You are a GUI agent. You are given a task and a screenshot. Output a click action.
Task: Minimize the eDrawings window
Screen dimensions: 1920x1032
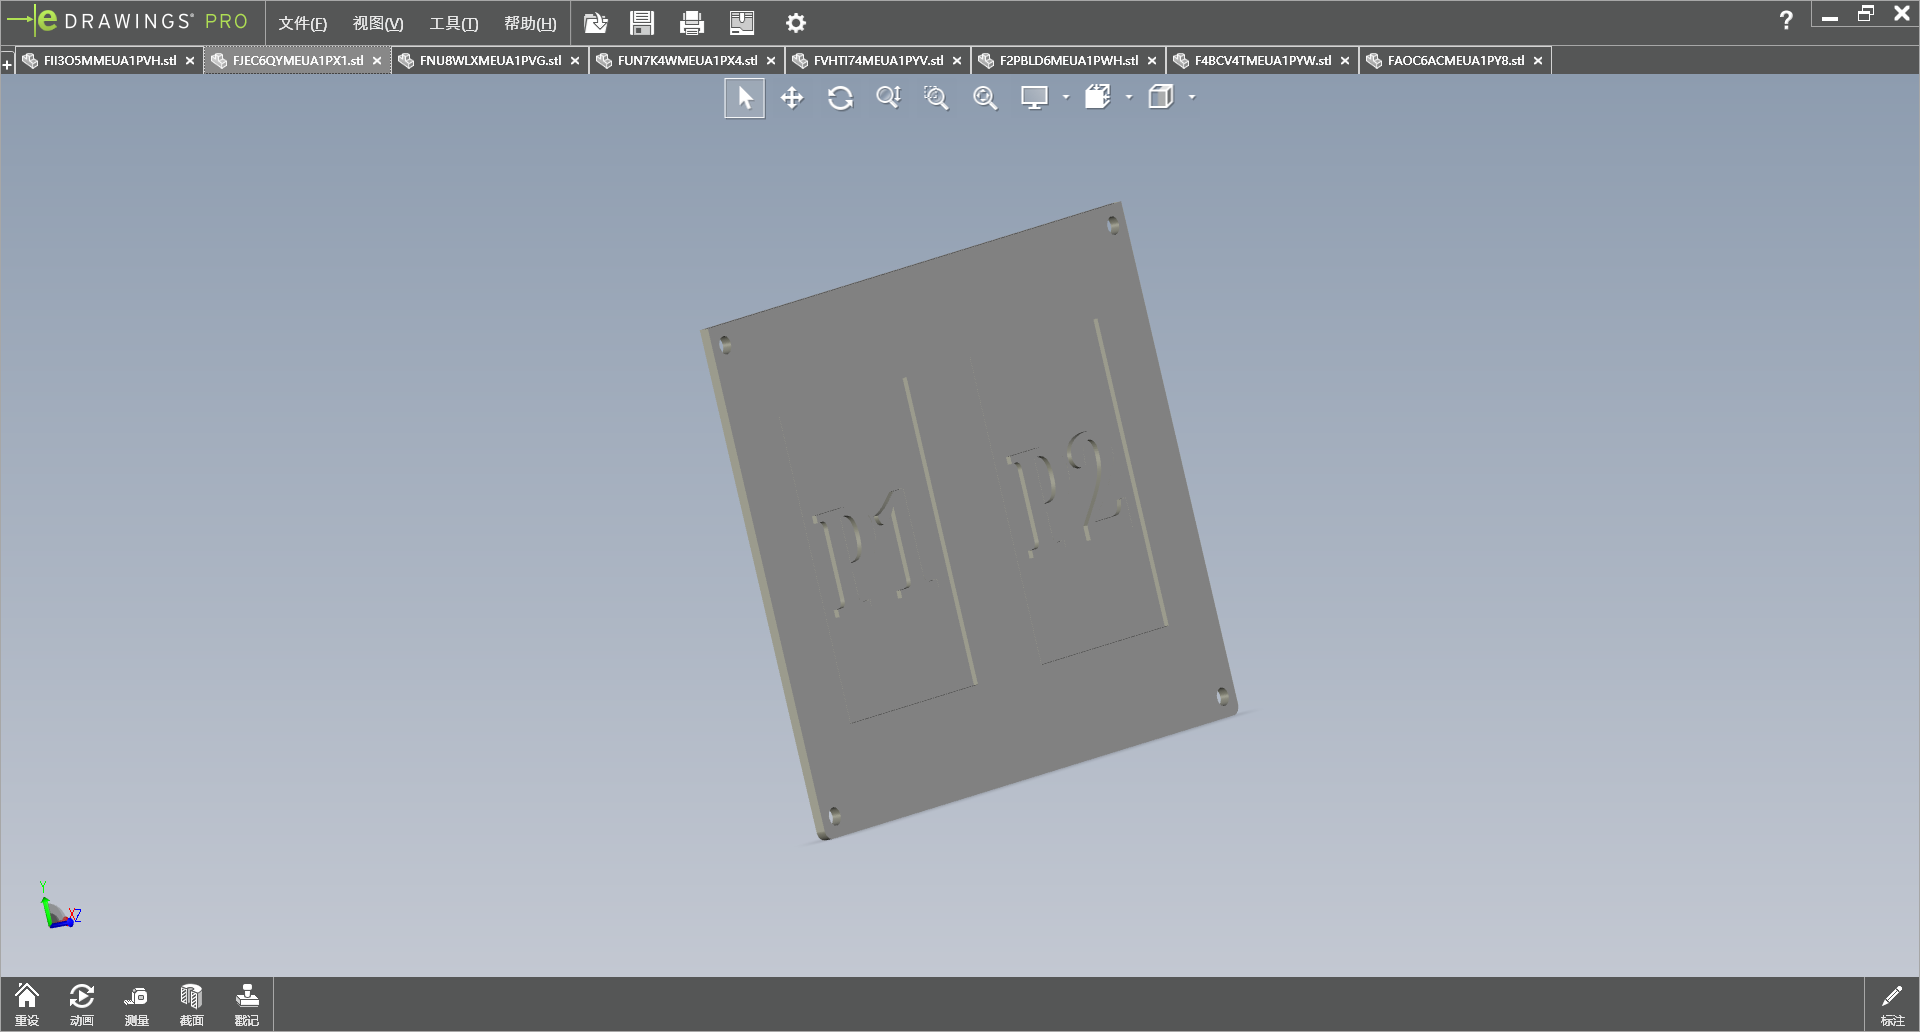1830,16
